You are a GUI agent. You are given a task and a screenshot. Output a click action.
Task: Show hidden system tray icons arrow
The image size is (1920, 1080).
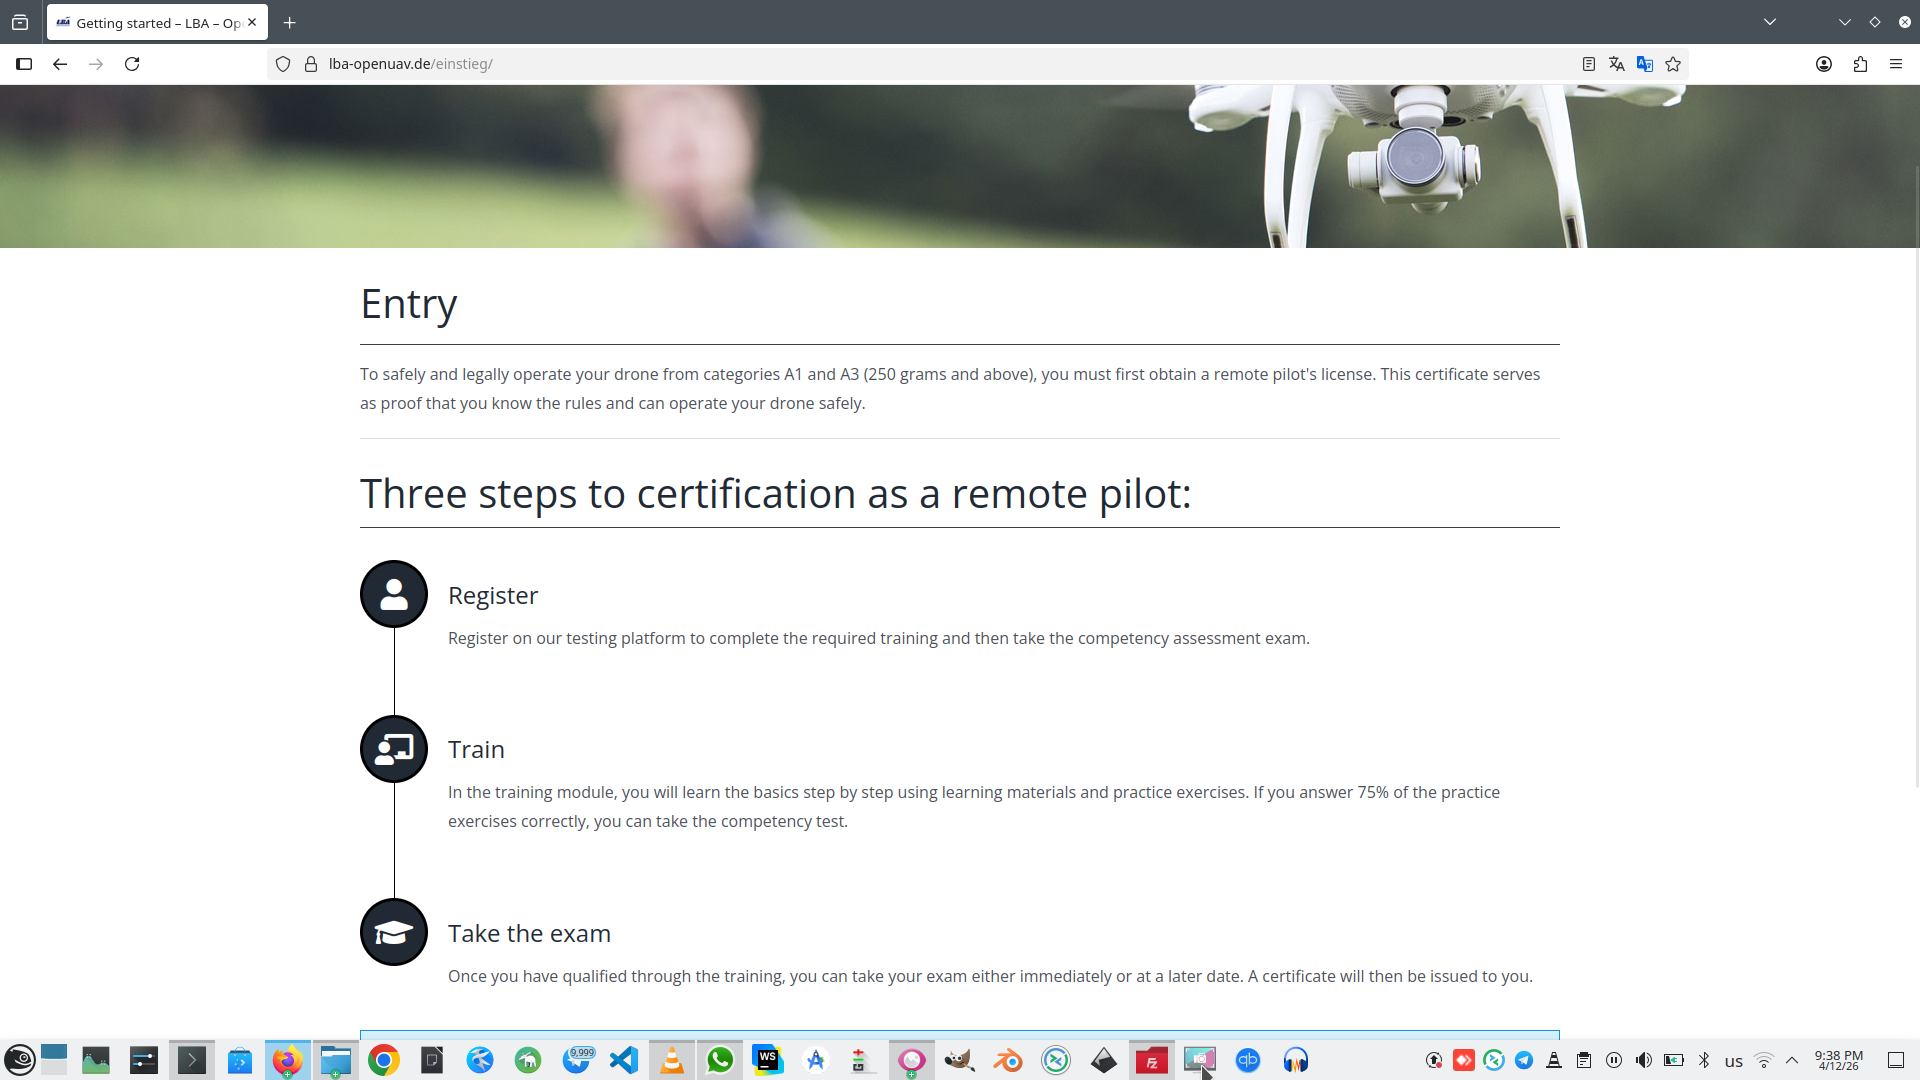(x=1792, y=1060)
